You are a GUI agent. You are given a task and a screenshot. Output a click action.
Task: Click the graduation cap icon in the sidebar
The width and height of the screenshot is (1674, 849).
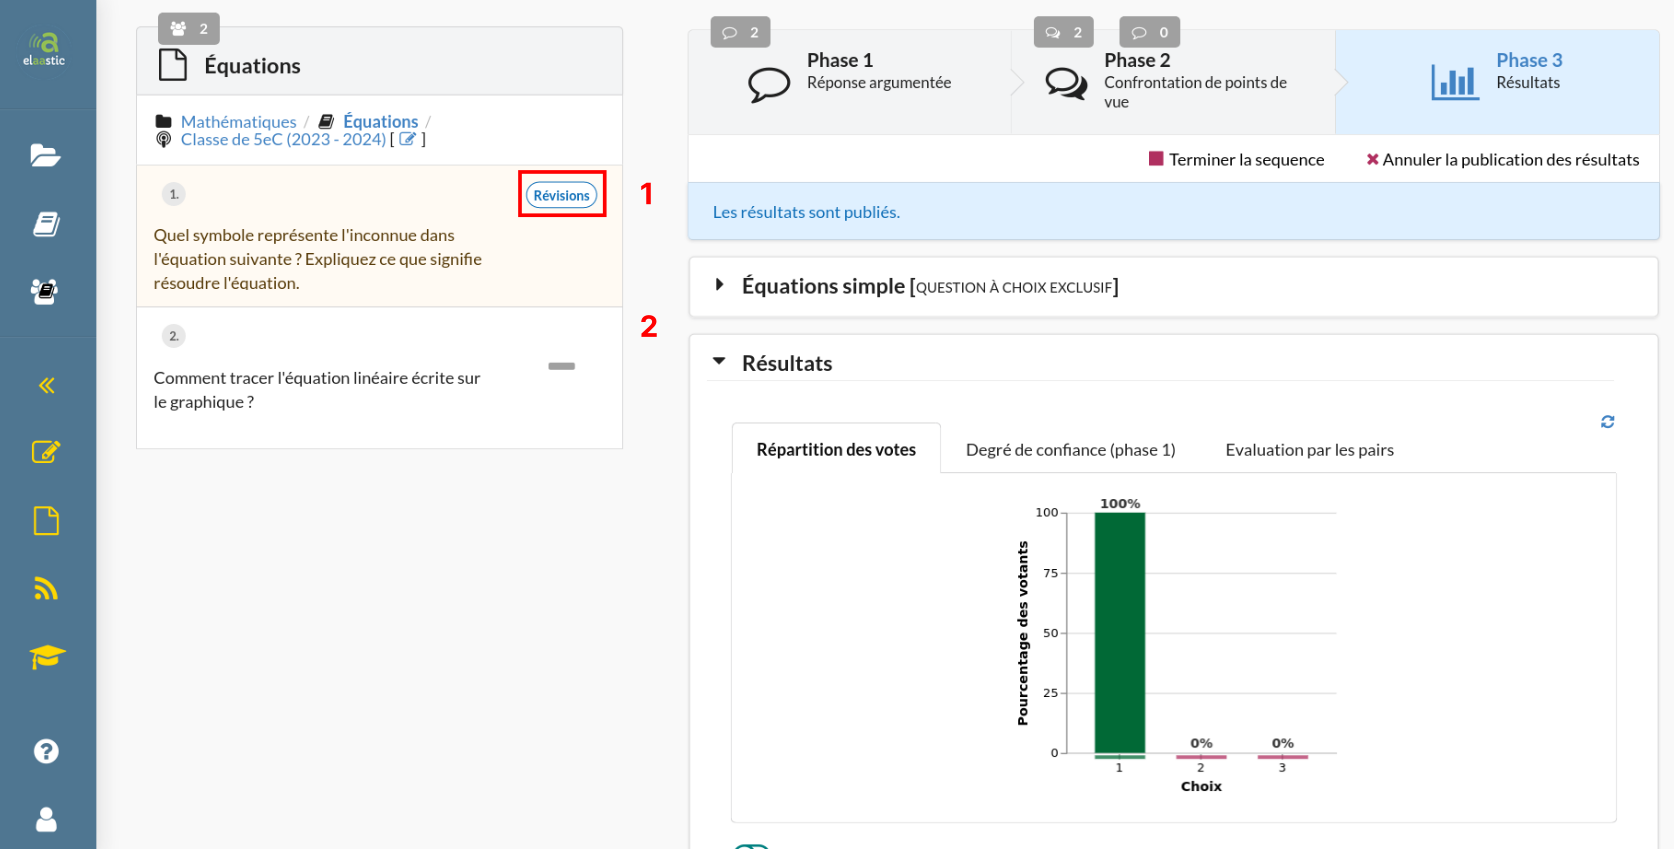click(47, 657)
